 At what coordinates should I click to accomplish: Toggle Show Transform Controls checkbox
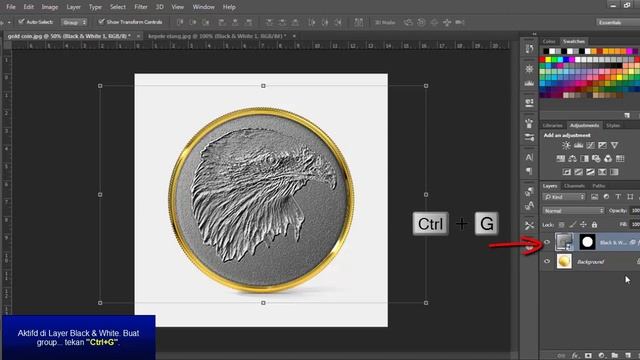click(x=101, y=22)
